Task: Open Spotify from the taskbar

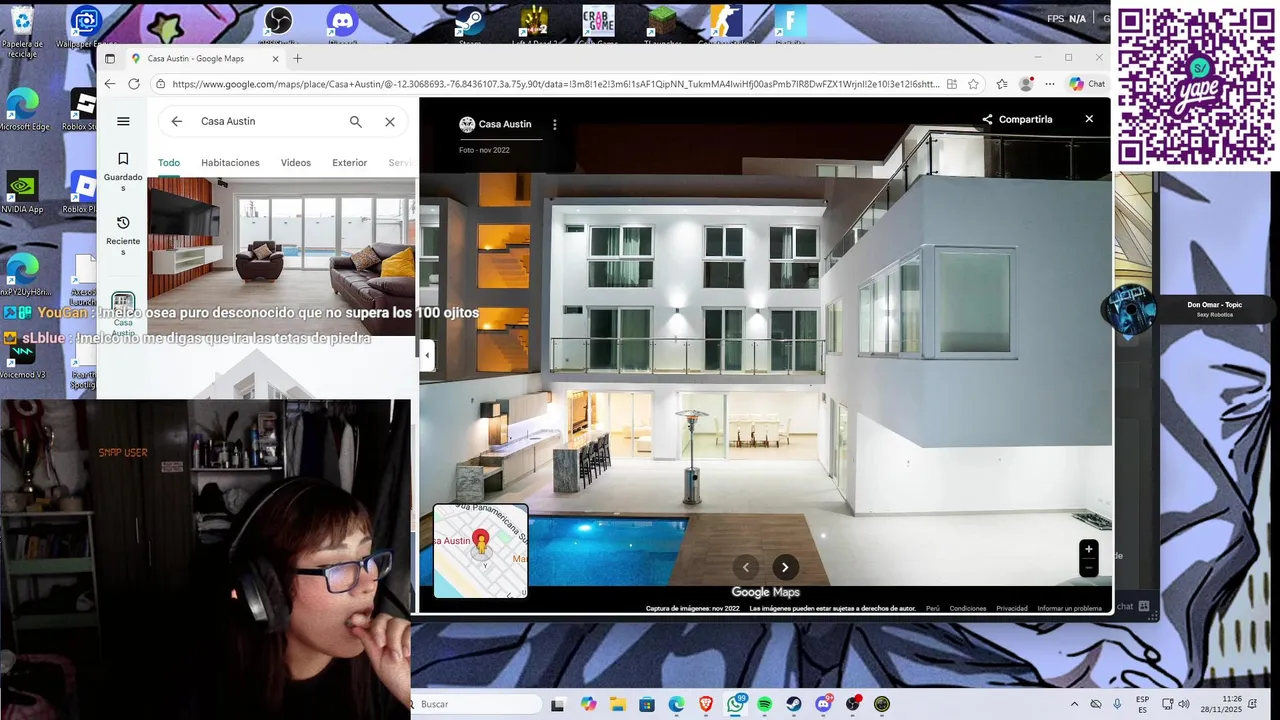Action: (x=765, y=704)
